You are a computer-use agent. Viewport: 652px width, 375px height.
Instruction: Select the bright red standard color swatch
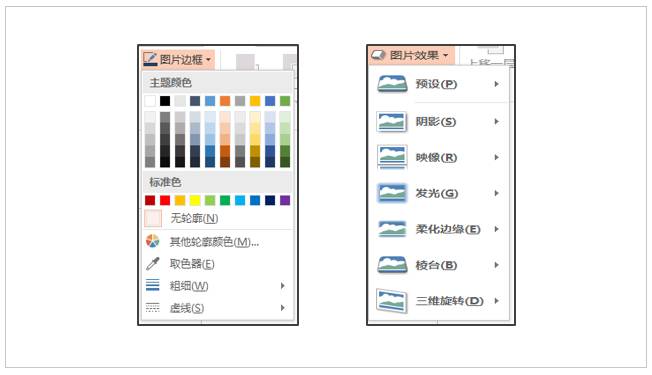click(x=165, y=200)
